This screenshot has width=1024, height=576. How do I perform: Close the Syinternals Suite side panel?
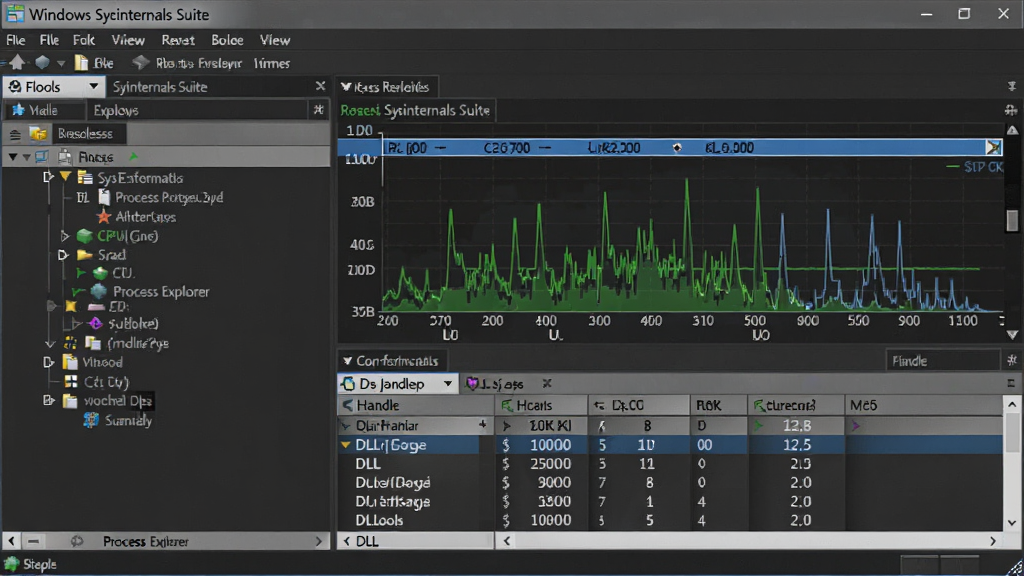click(x=320, y=86)
